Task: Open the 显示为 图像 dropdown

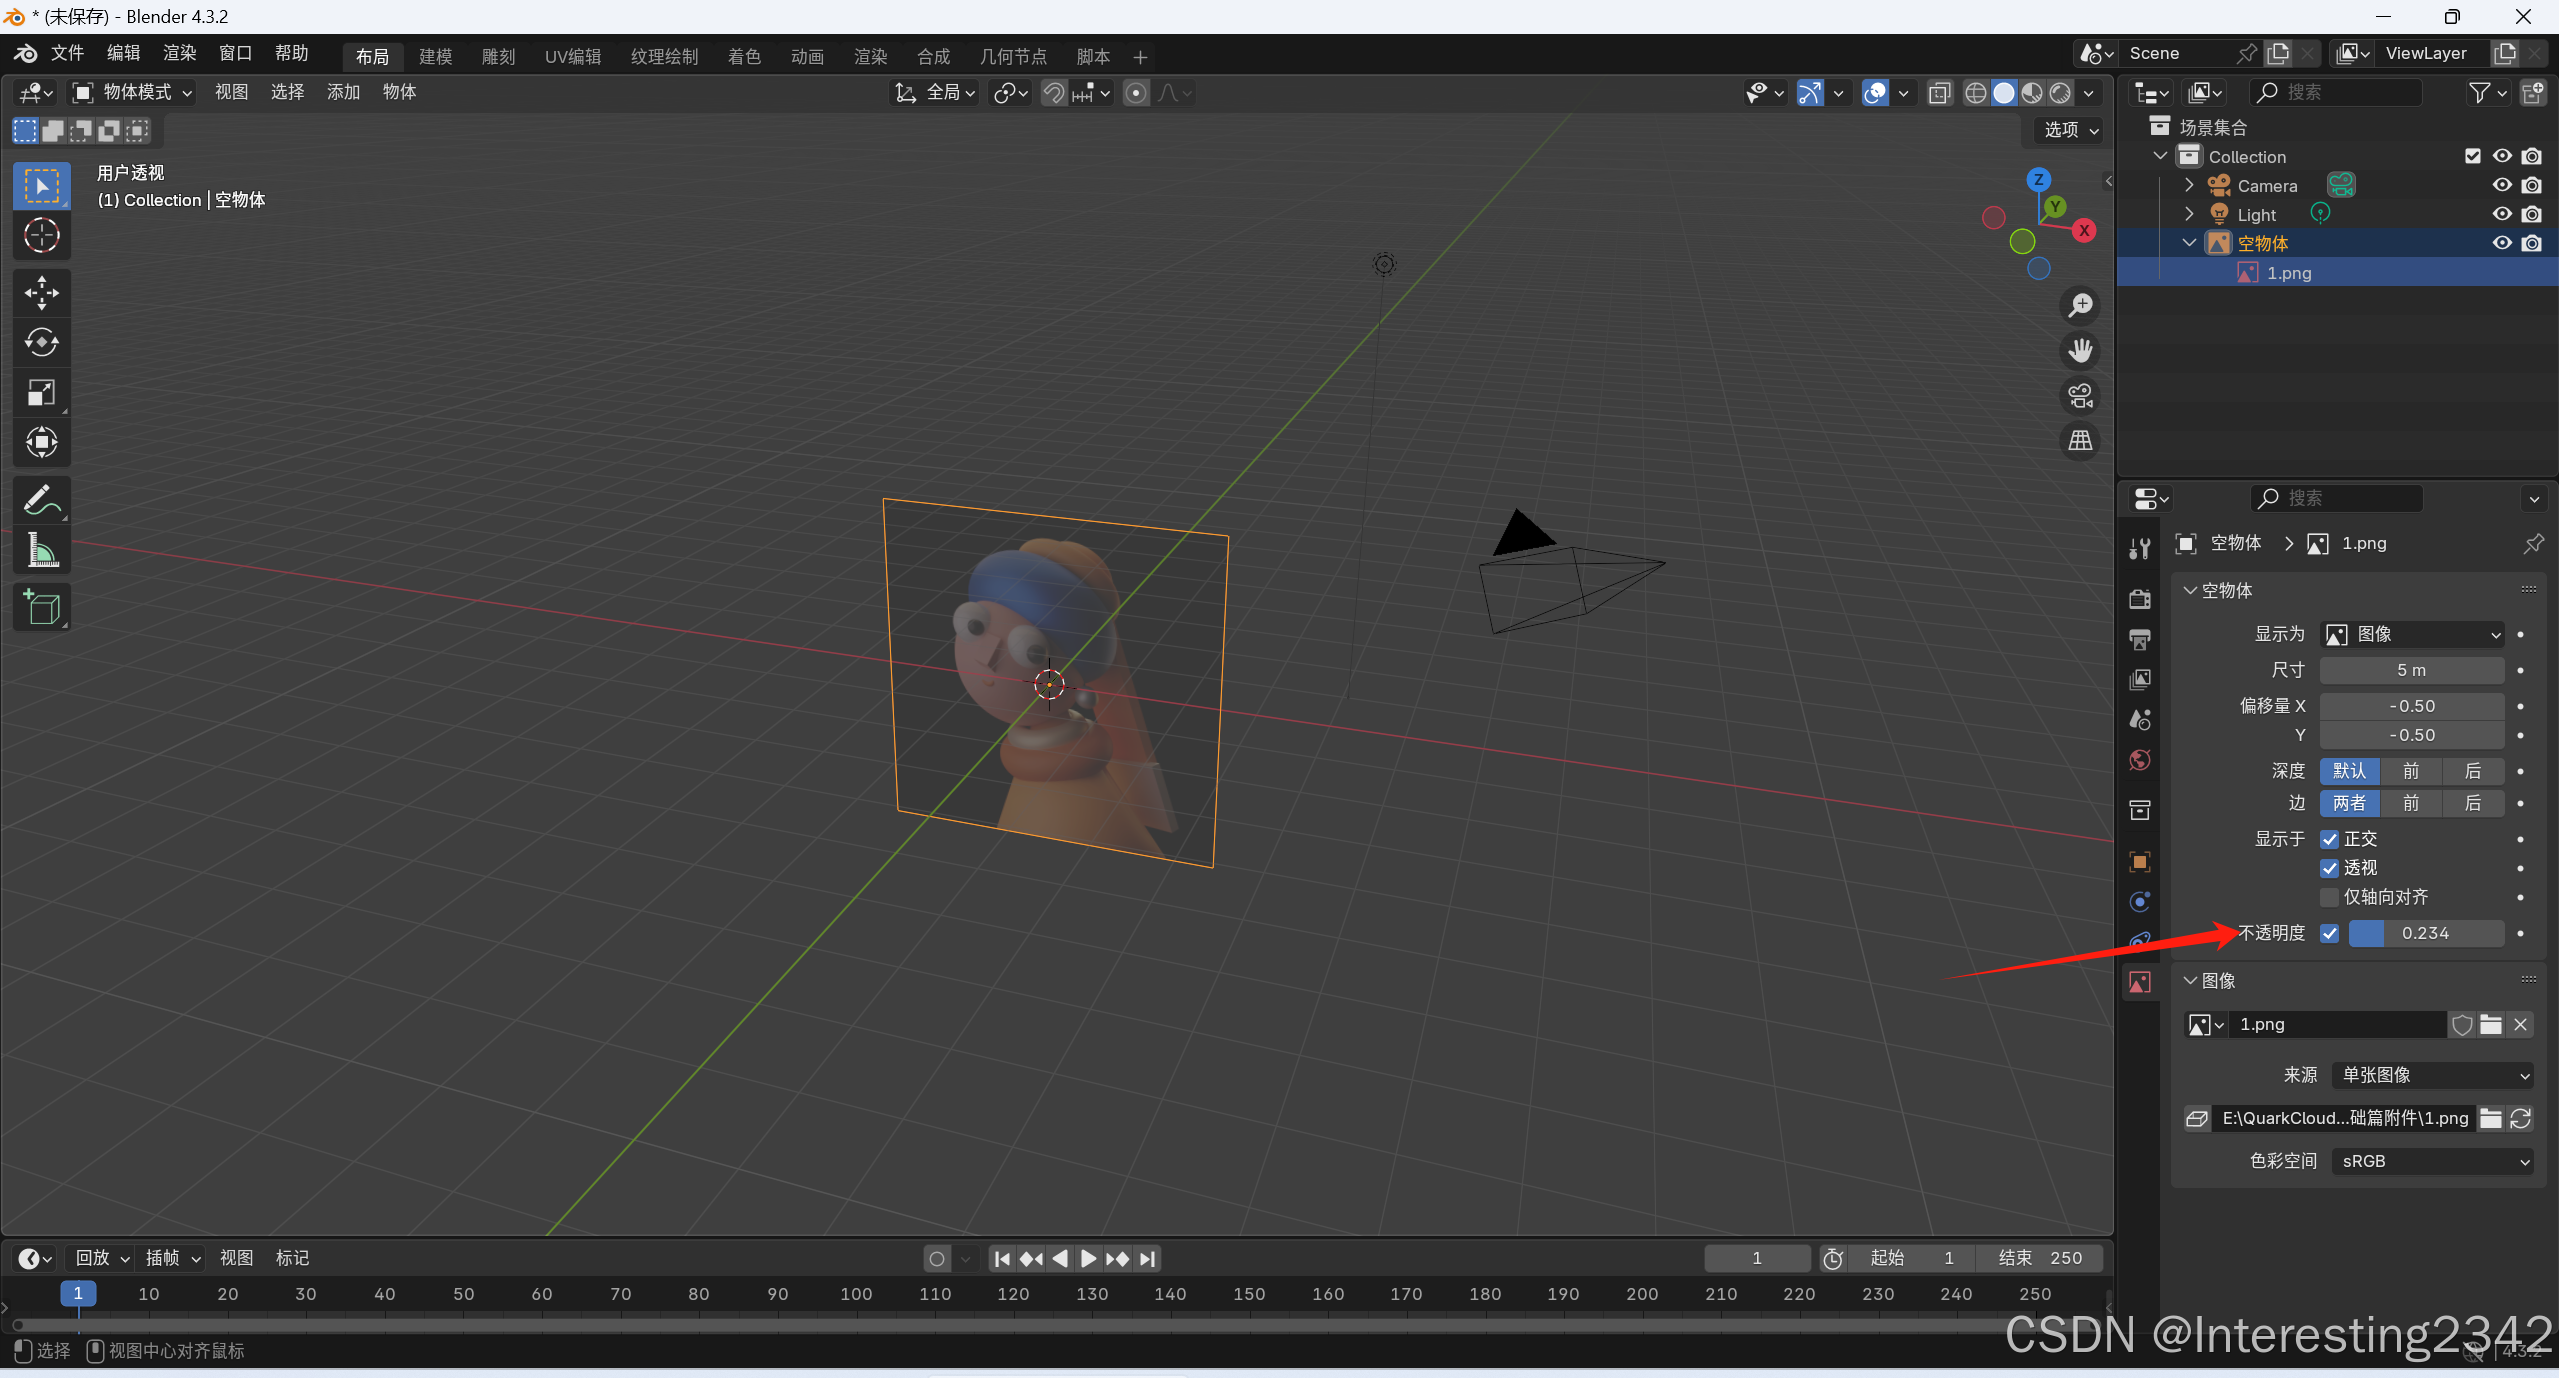Action: [2411, 634]
